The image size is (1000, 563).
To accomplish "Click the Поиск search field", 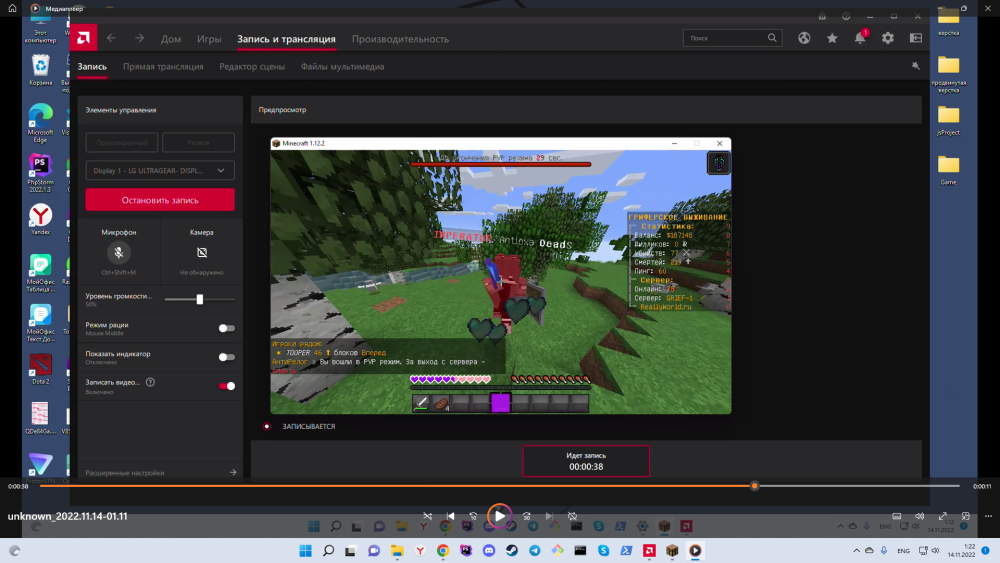I will click(732, 38).
